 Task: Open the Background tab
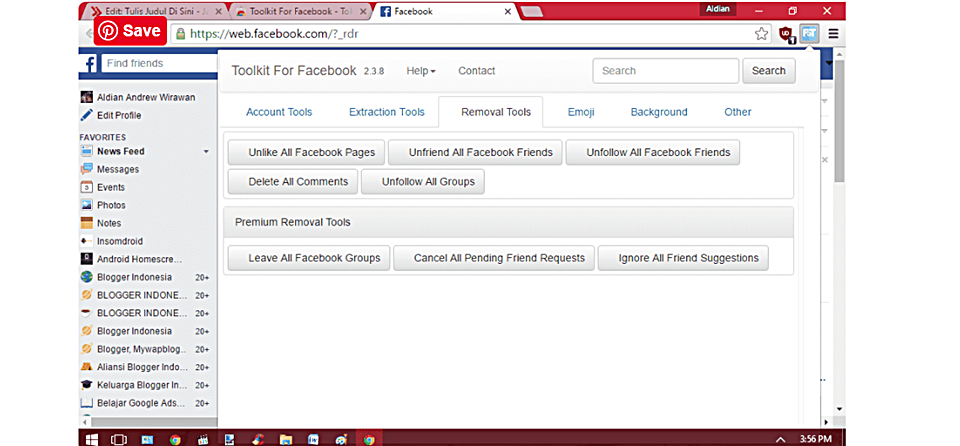point(659,112)
